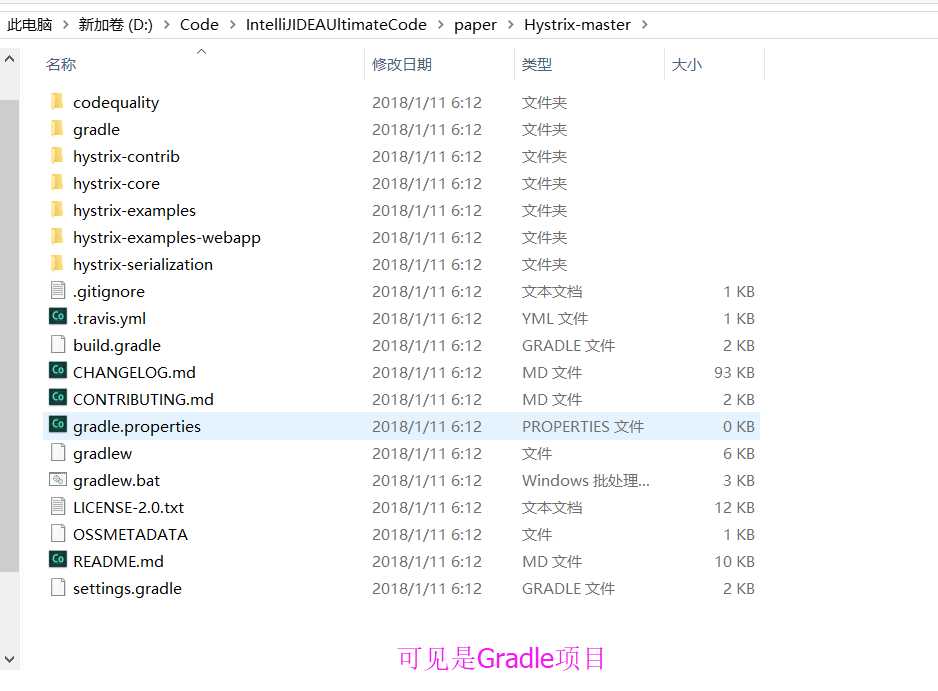Click the settings.gradle blank file icon

click(58, 587)
